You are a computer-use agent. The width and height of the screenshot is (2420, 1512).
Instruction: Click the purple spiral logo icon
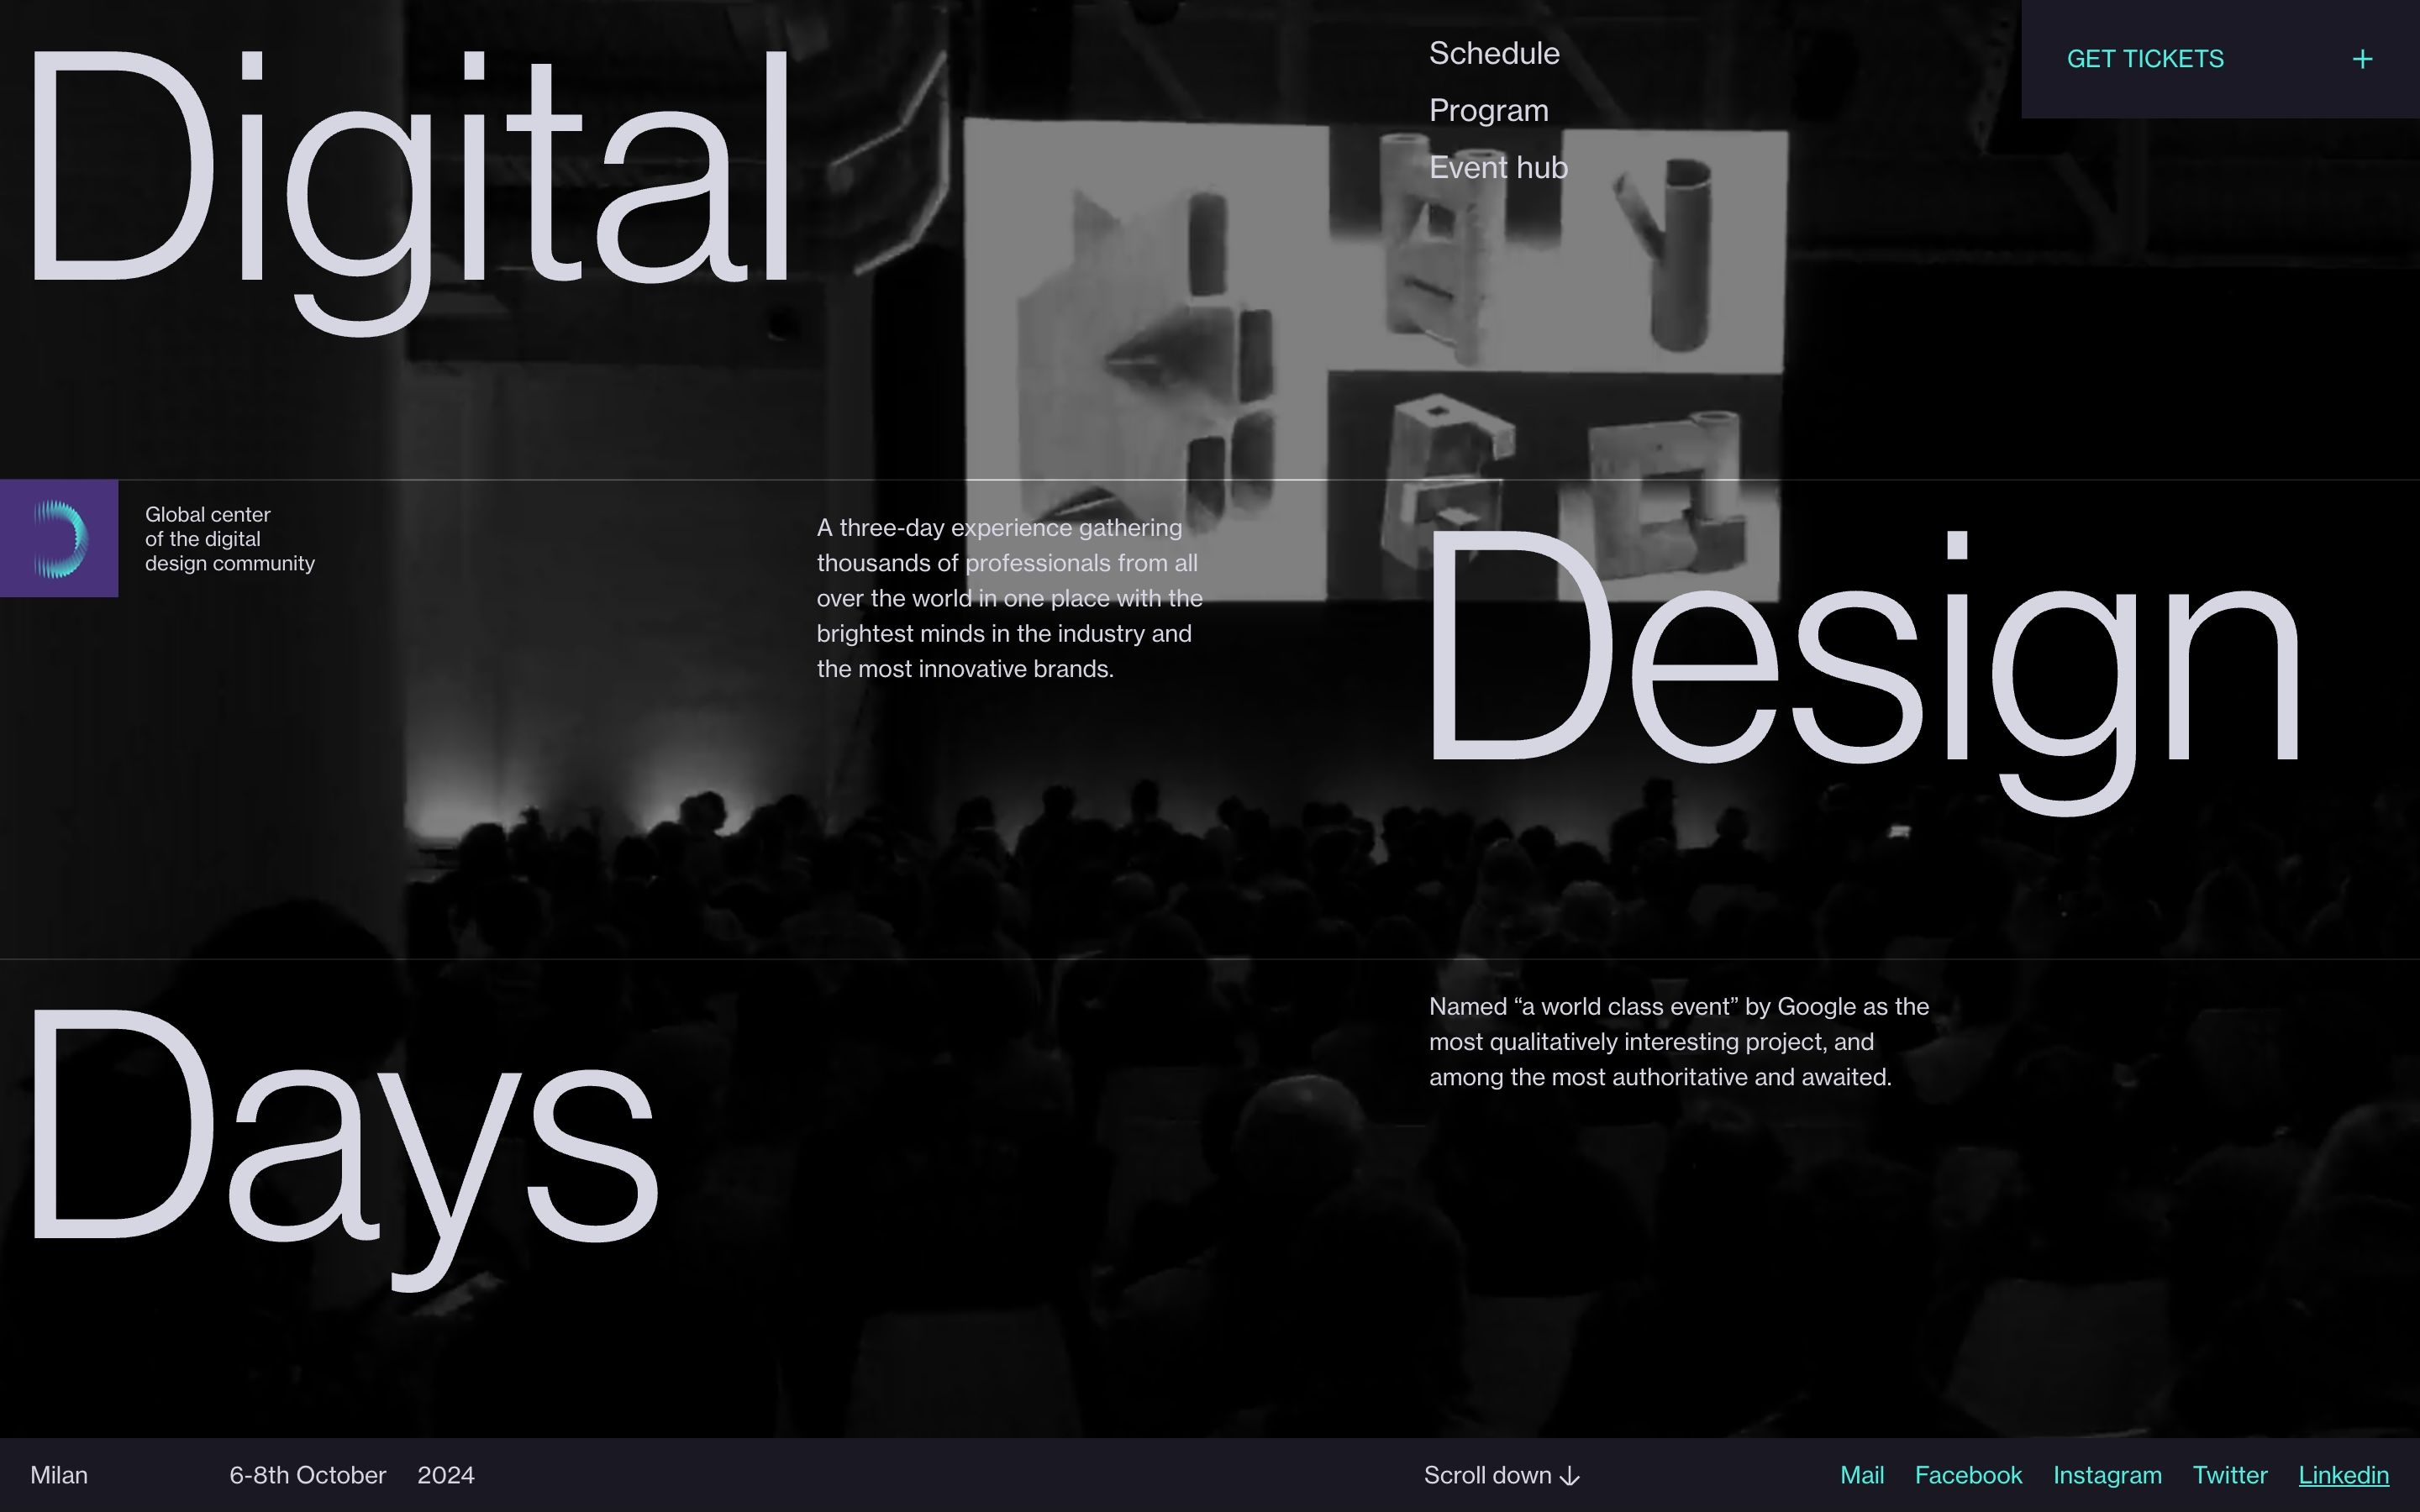click(59, 539)
